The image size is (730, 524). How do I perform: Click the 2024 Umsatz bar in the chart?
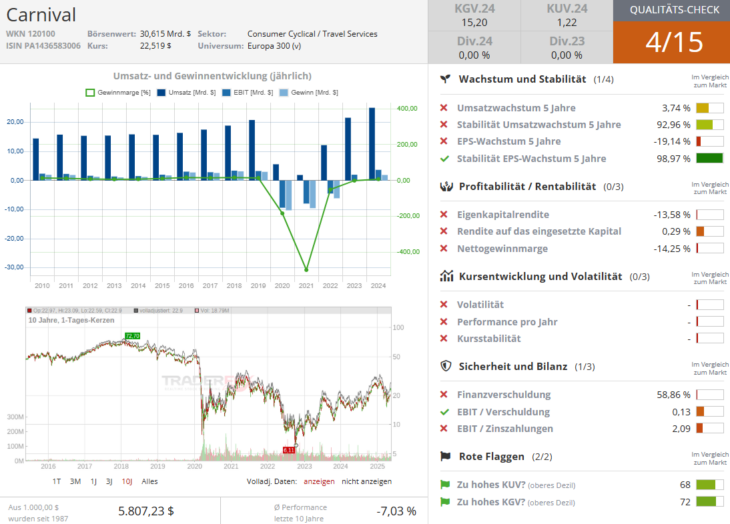tap(372, 144)
